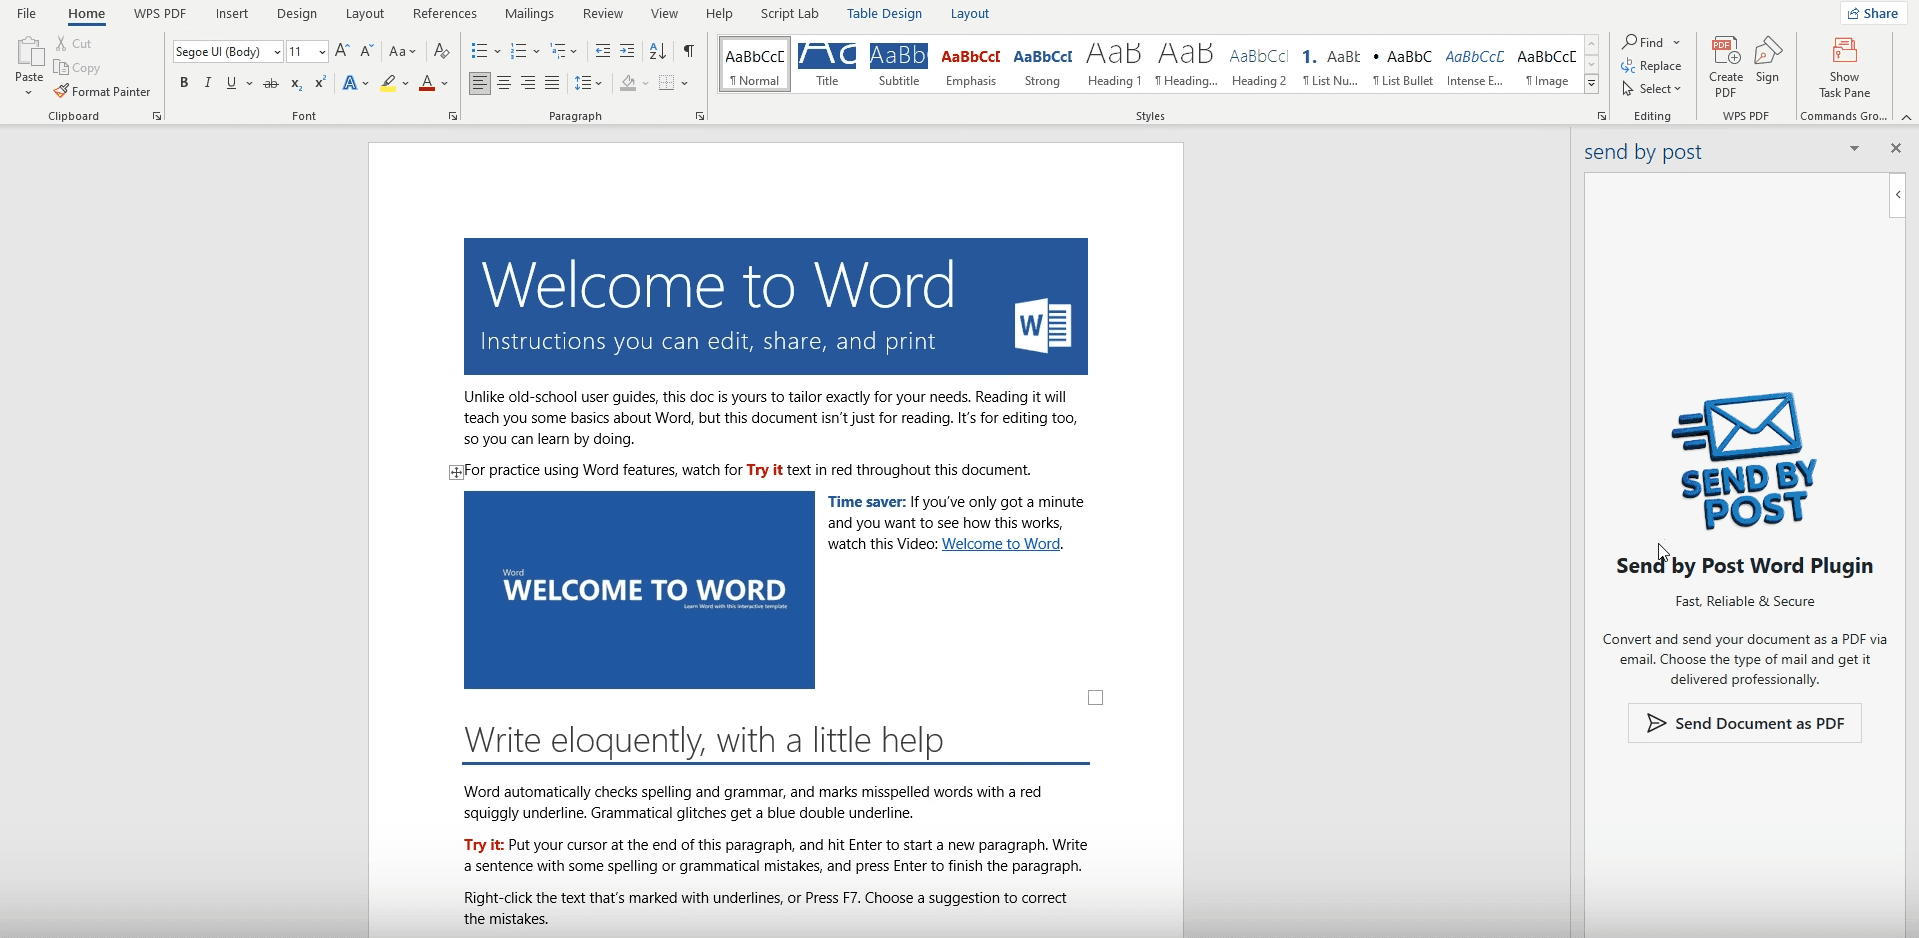Switch to the Mailings tab
Image resolution: width=1919 pixels, height=938 pixels.
tap(529, 14)
